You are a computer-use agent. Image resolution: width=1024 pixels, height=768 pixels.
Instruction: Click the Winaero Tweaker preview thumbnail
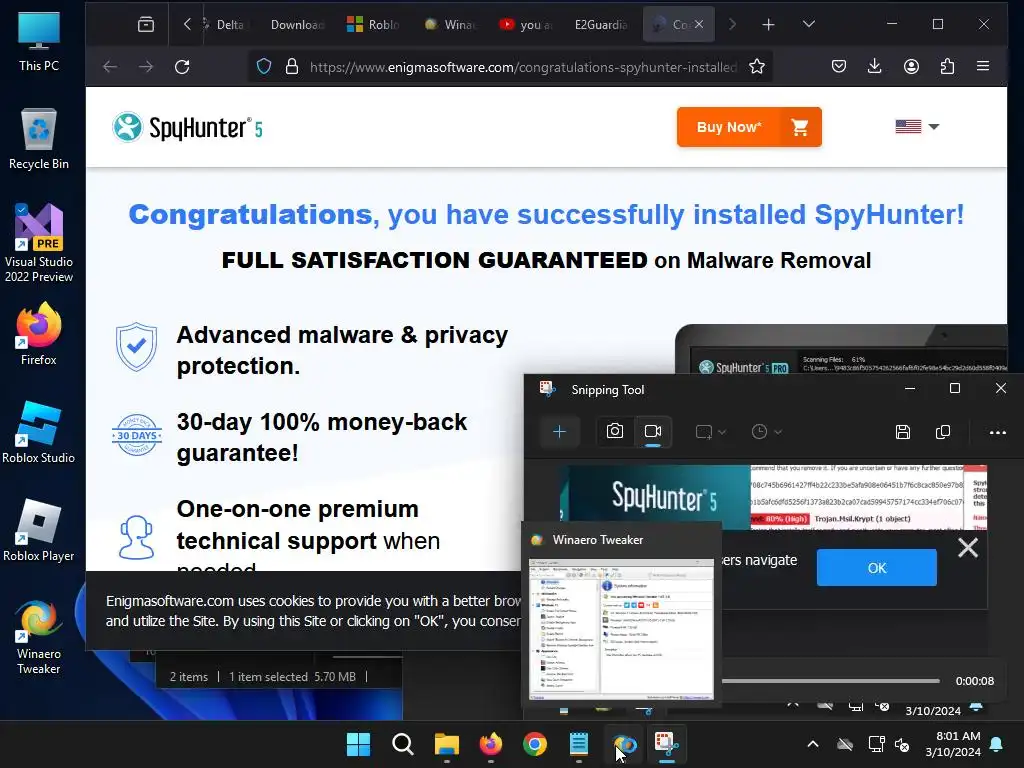click(x=621, y=630)
